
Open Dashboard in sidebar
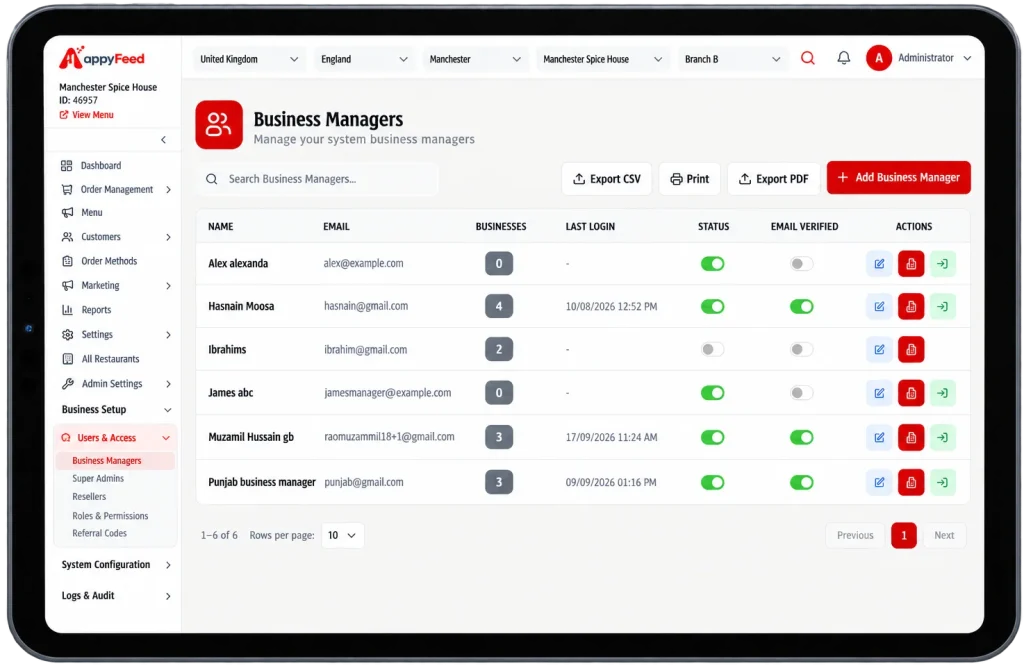[x=101, y=166]
